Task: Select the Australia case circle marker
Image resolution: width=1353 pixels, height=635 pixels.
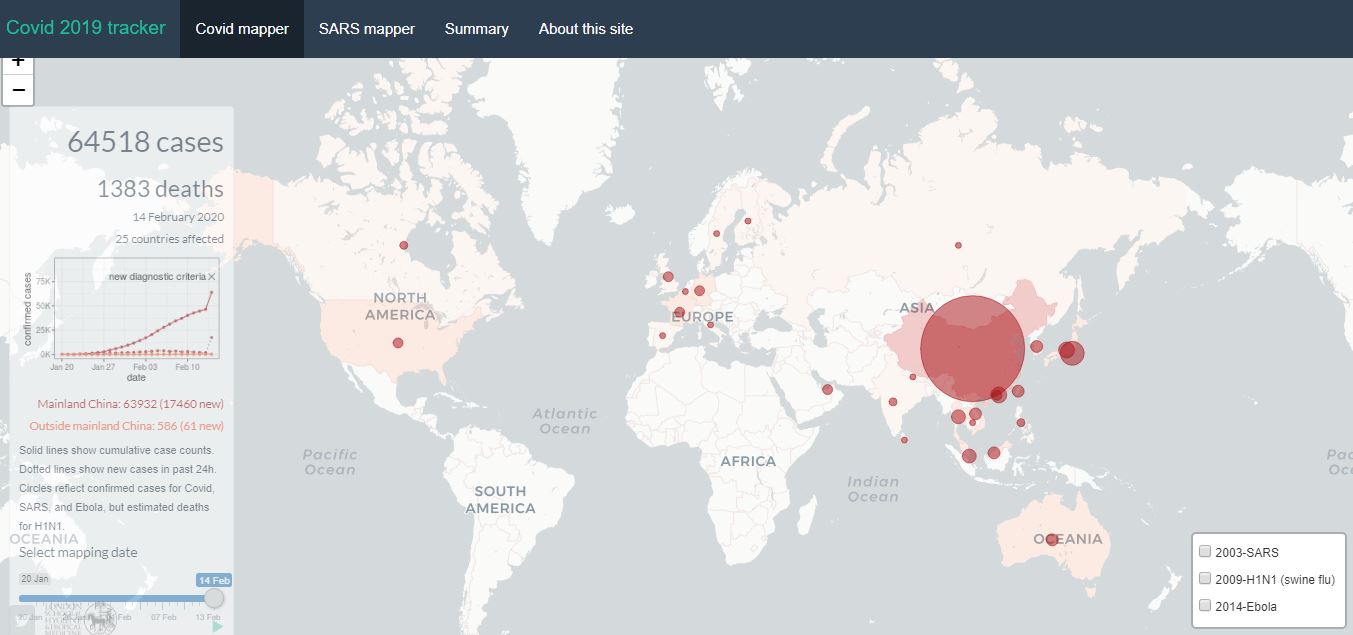Action: [x=1052, y=539]
